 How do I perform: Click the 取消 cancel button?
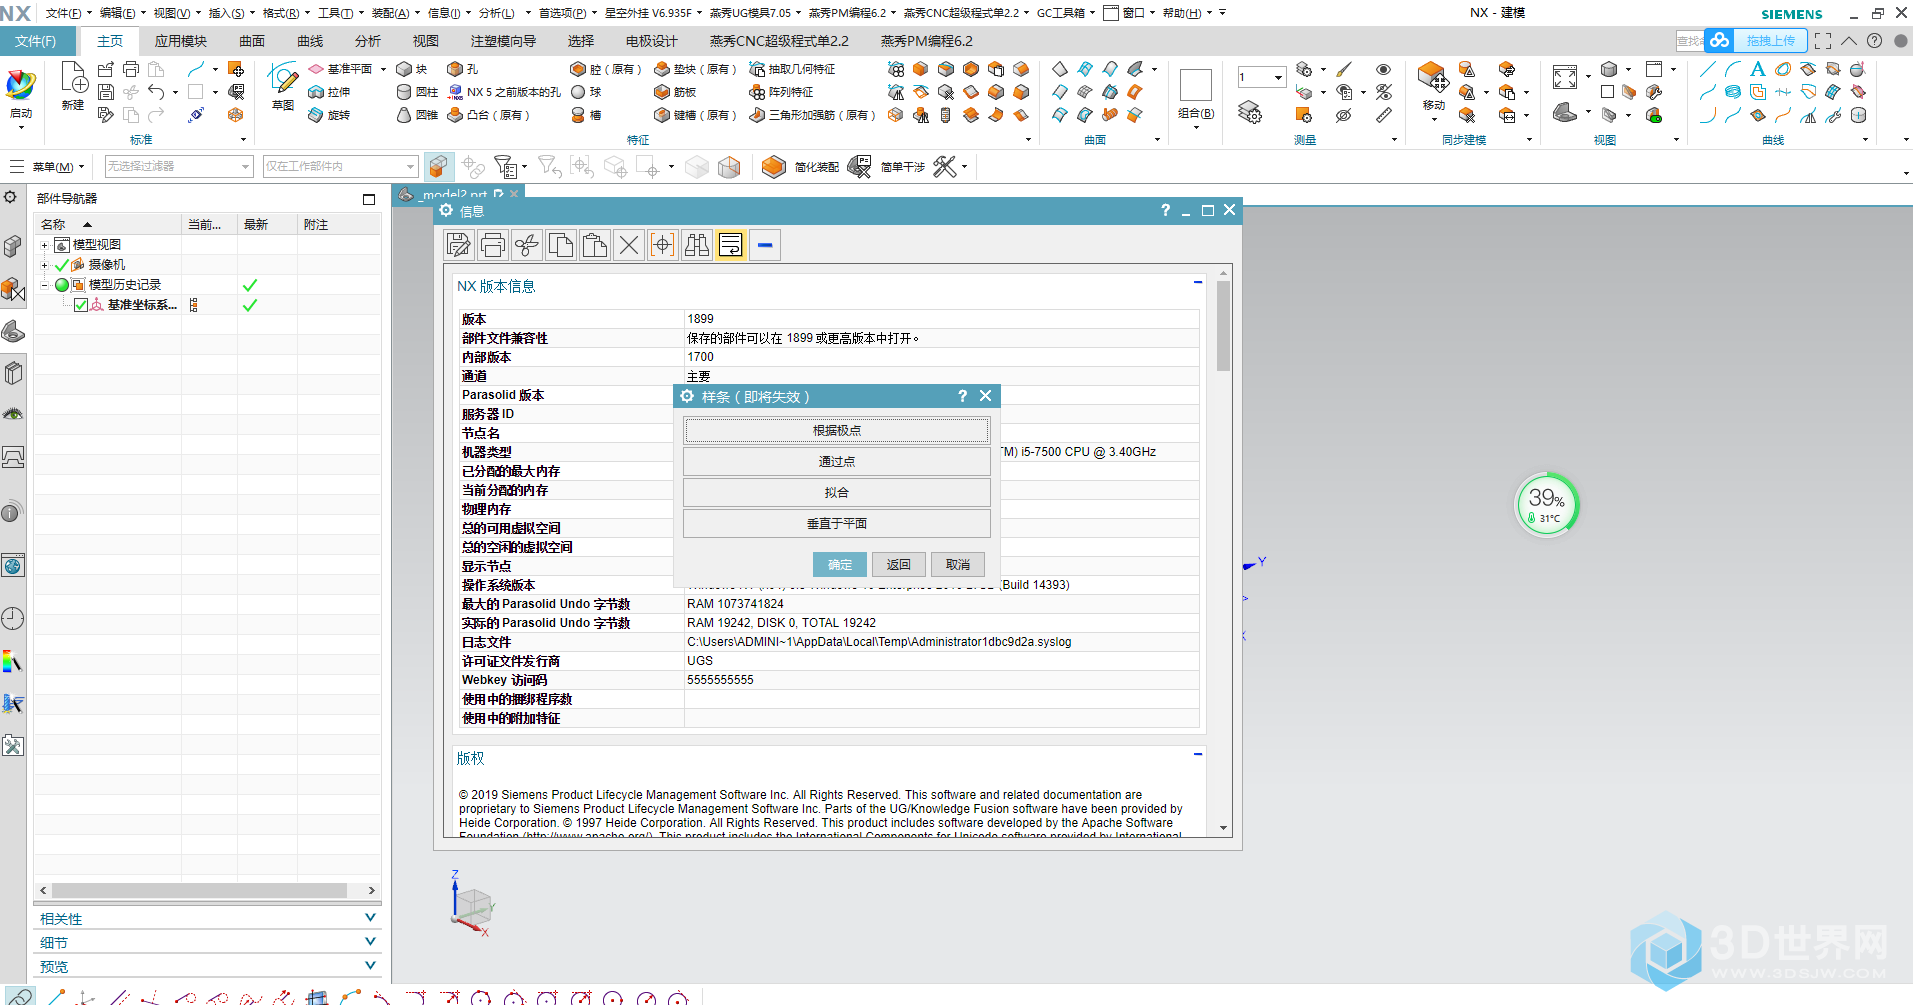[958, 564]
